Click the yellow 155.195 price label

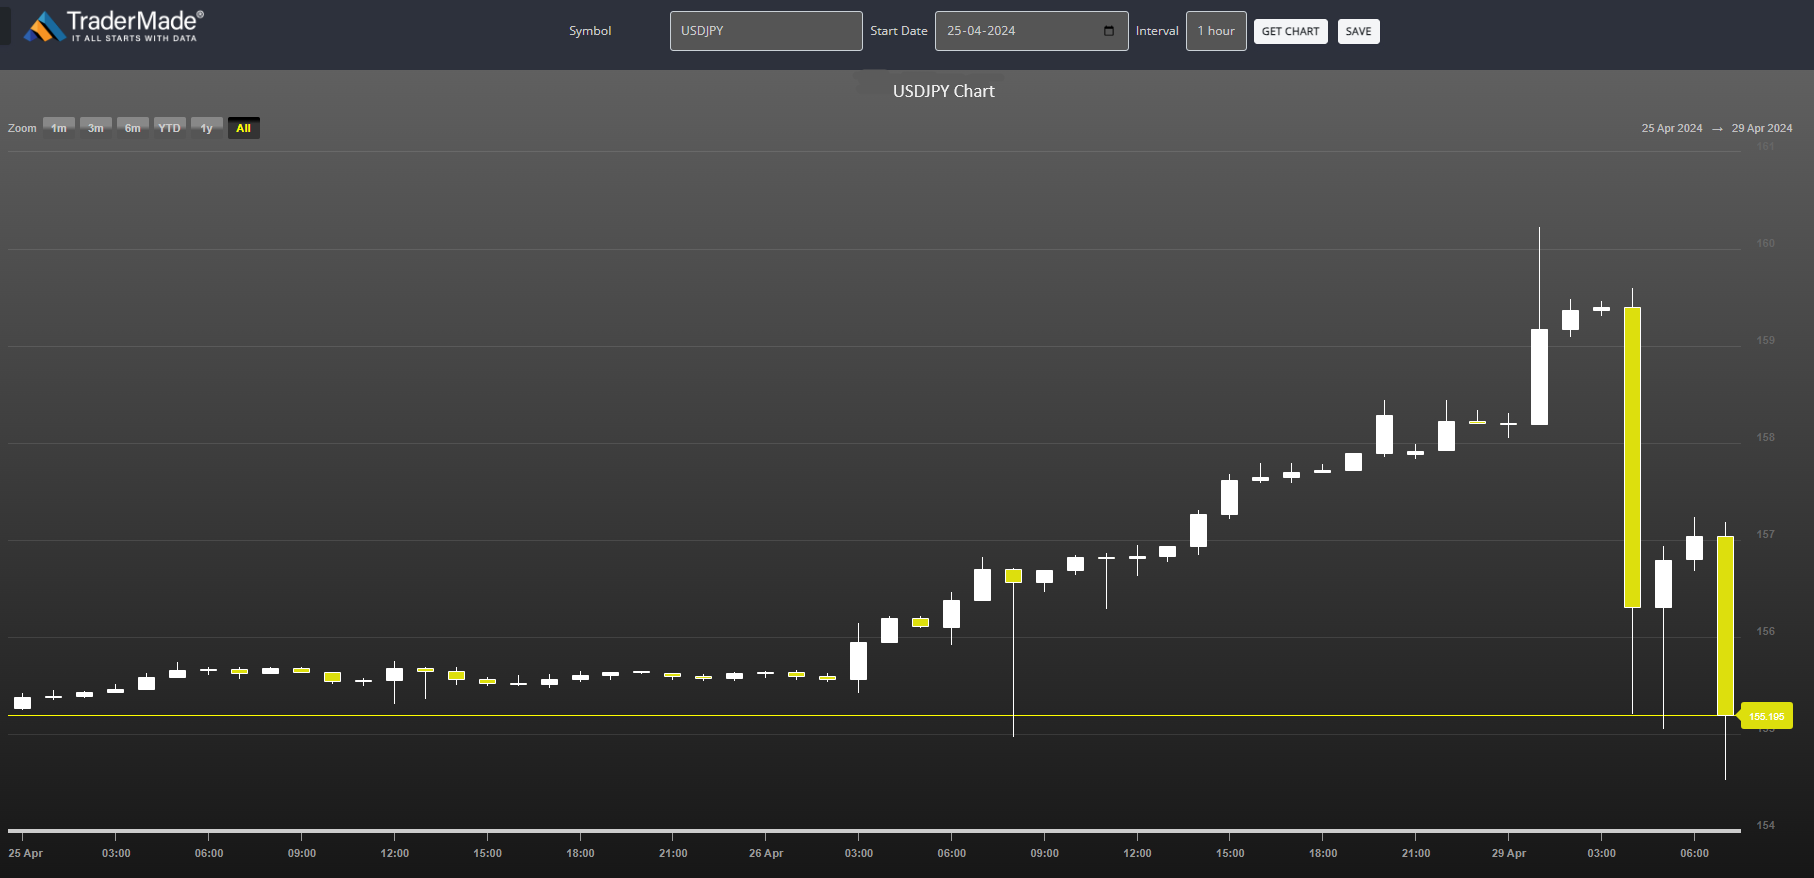click(x=1767, y=716)
